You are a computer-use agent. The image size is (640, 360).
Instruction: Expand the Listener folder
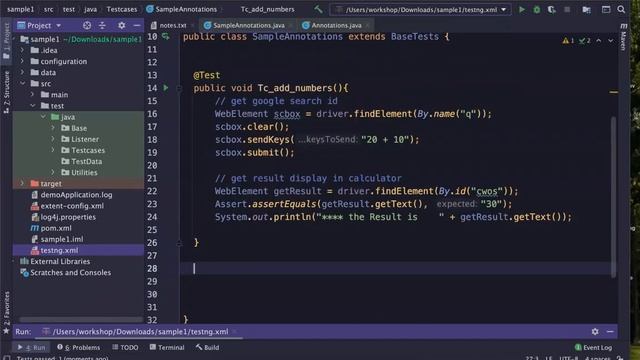[53, 139]
